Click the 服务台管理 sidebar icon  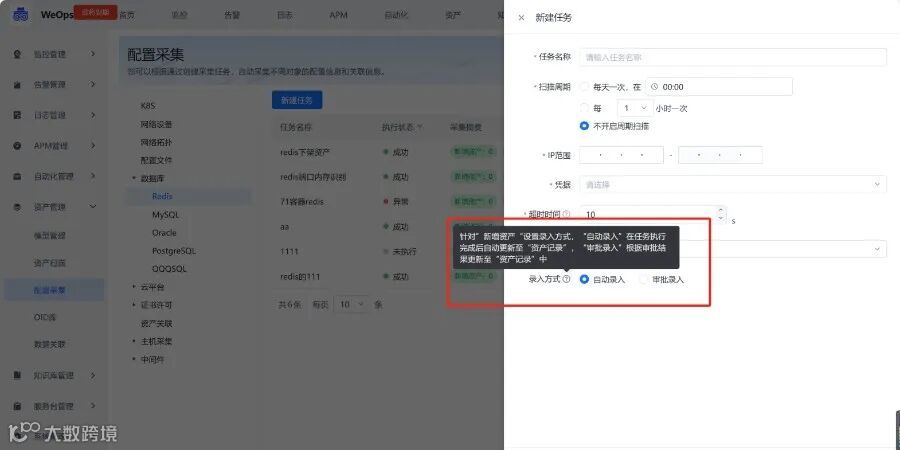pyautogui.click(x=17, y=406)
